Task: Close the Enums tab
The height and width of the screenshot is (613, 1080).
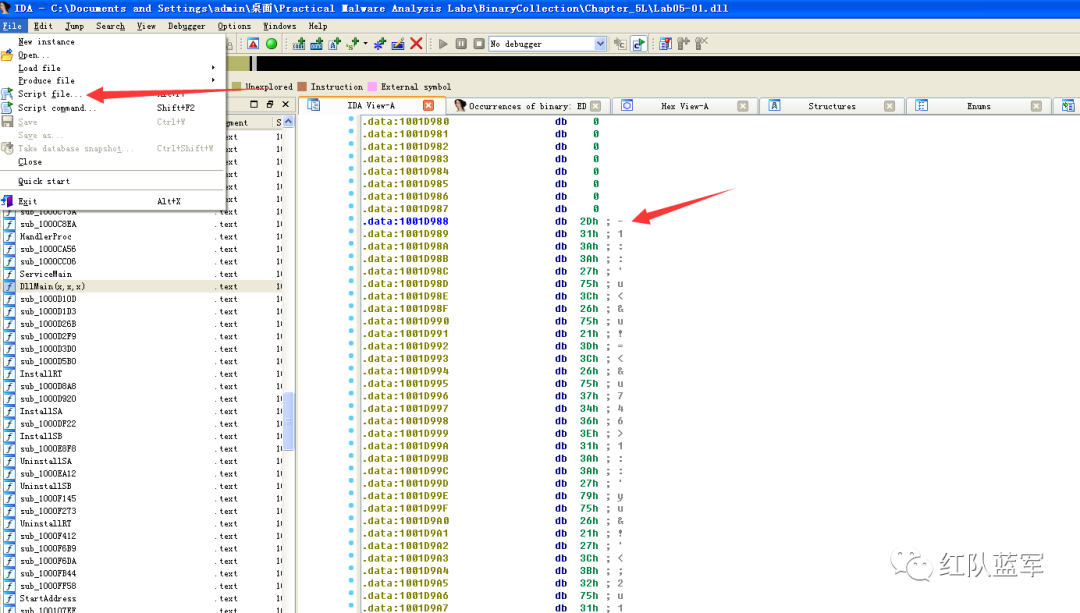Action: click(x=1036, y=106)
